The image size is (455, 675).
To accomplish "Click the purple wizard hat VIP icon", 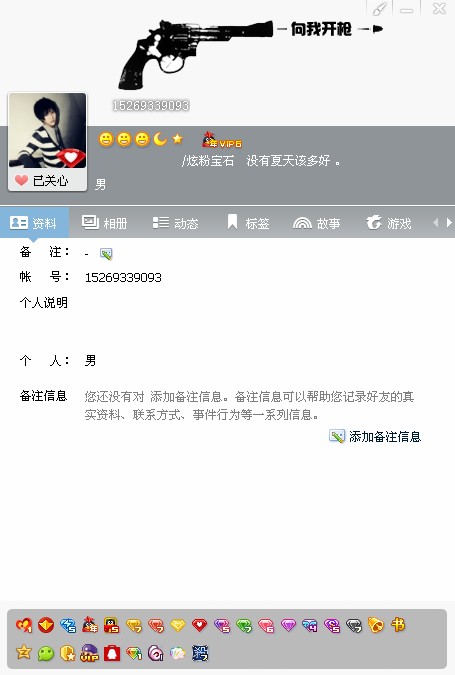I will tap(90, 653).
